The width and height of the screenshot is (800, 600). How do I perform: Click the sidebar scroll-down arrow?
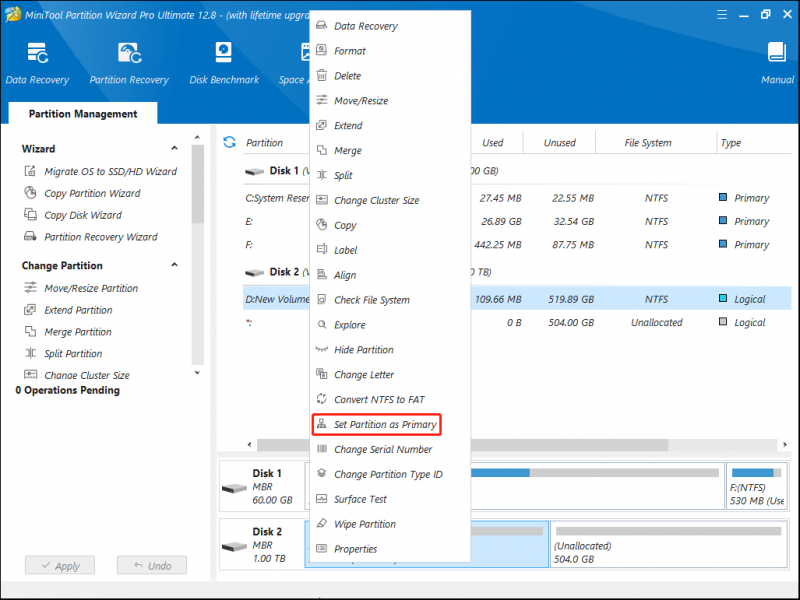coord(197,373)
